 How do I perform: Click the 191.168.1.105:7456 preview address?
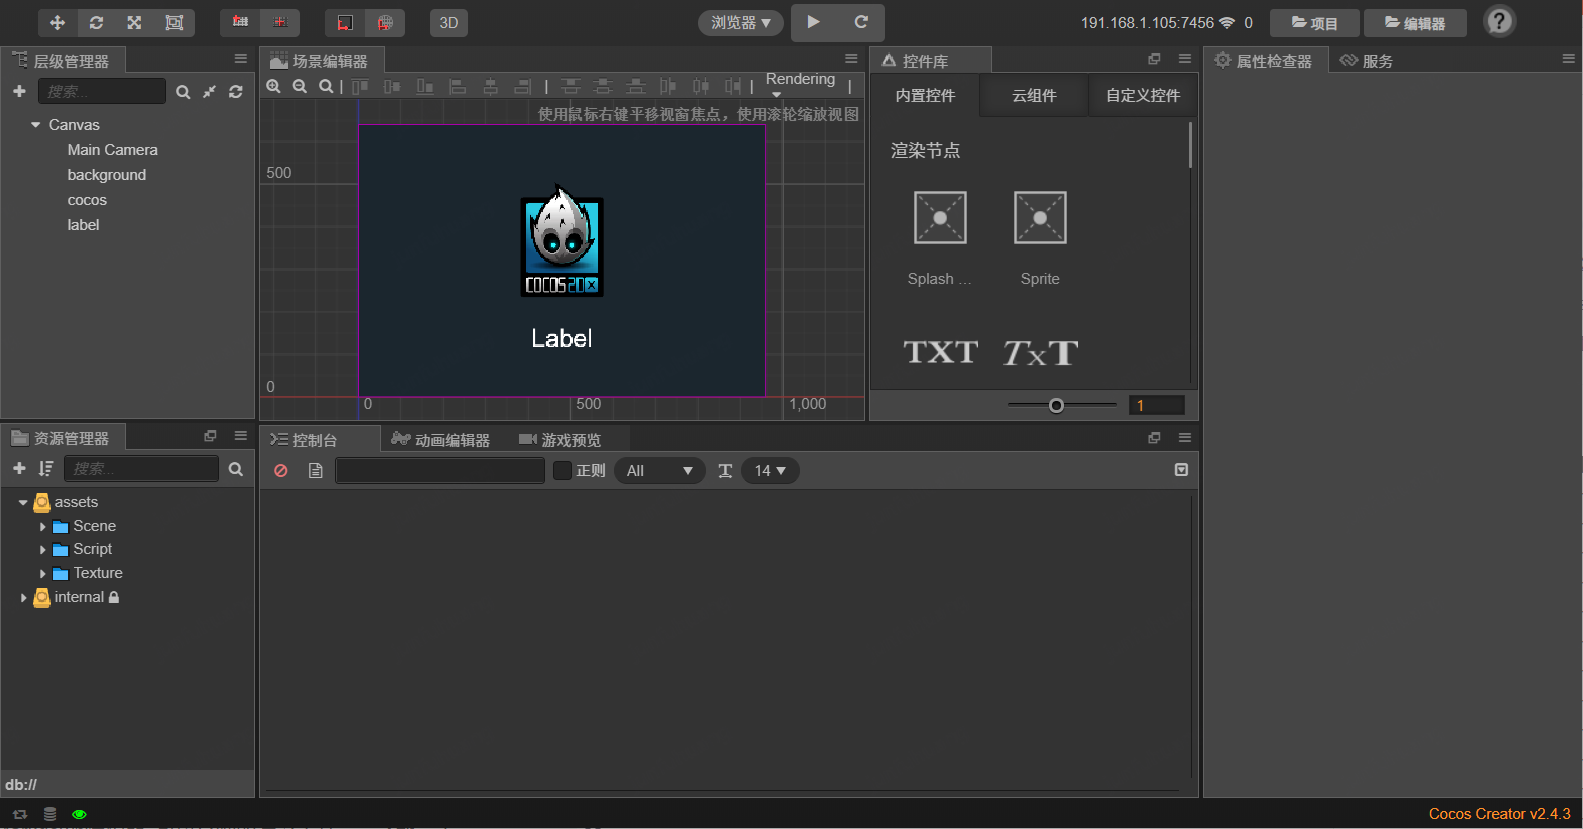click(1147, 22)
